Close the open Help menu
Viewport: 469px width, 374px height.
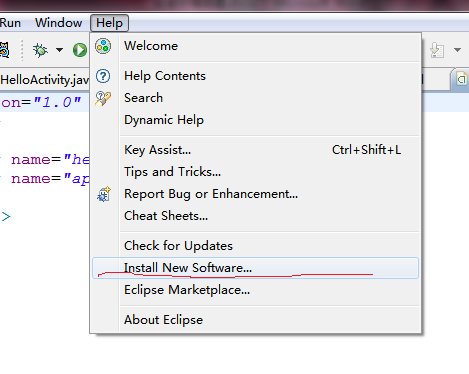109,23
